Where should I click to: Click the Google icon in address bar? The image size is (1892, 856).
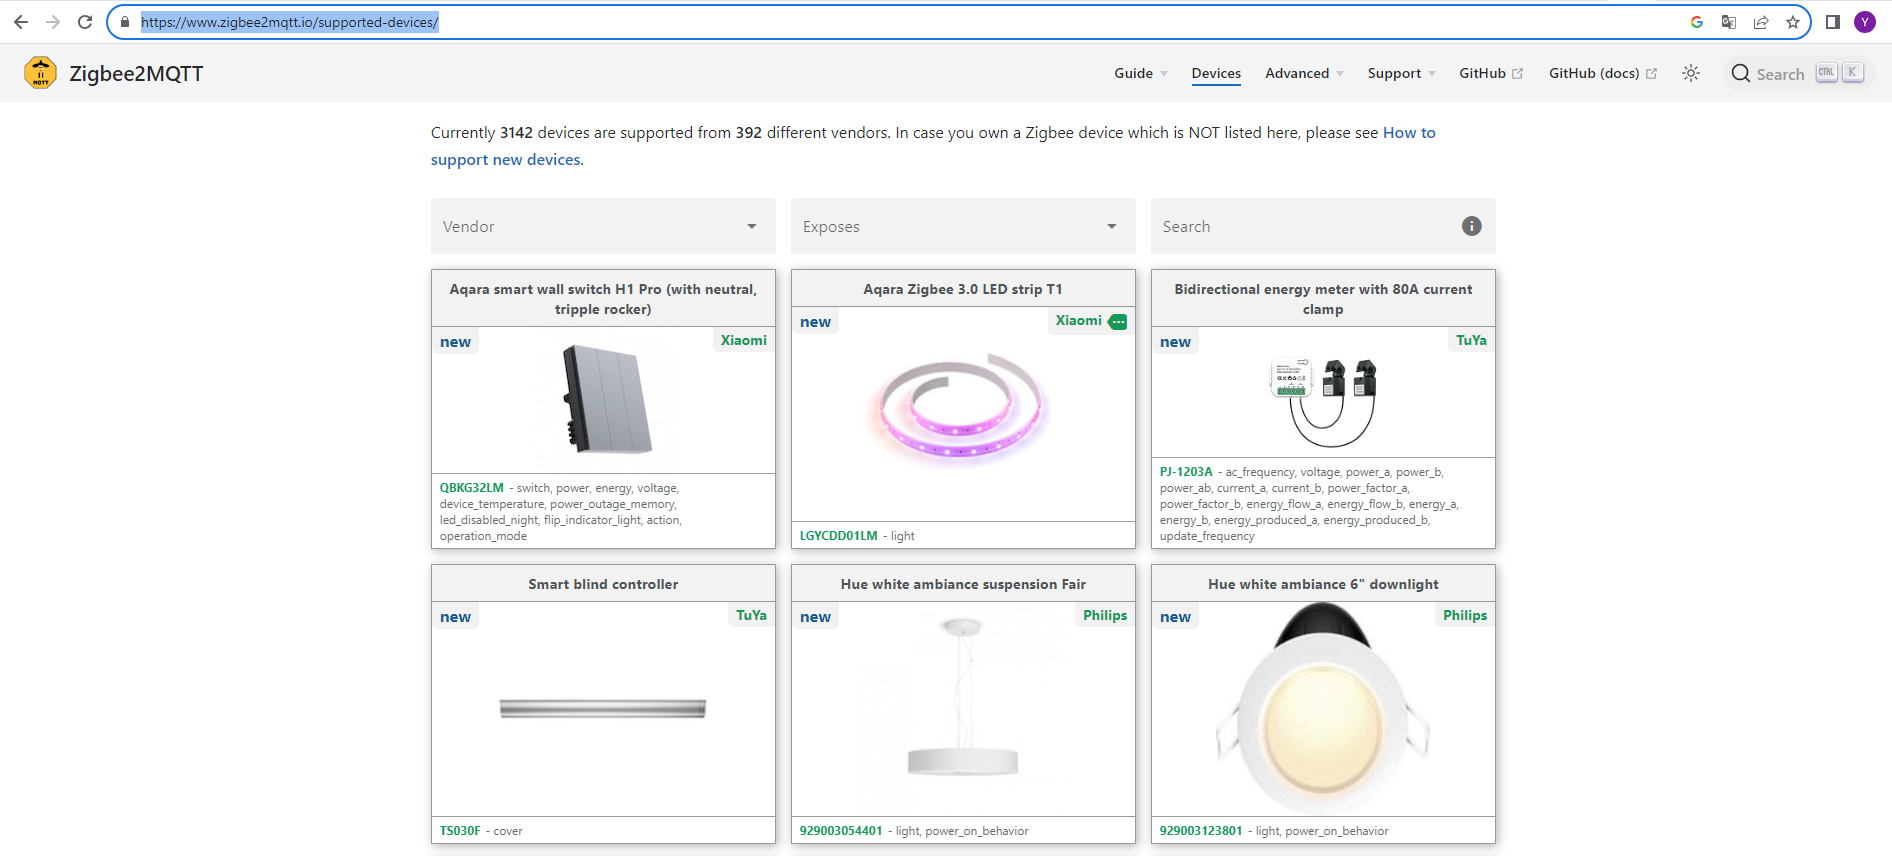(1697, 22)
